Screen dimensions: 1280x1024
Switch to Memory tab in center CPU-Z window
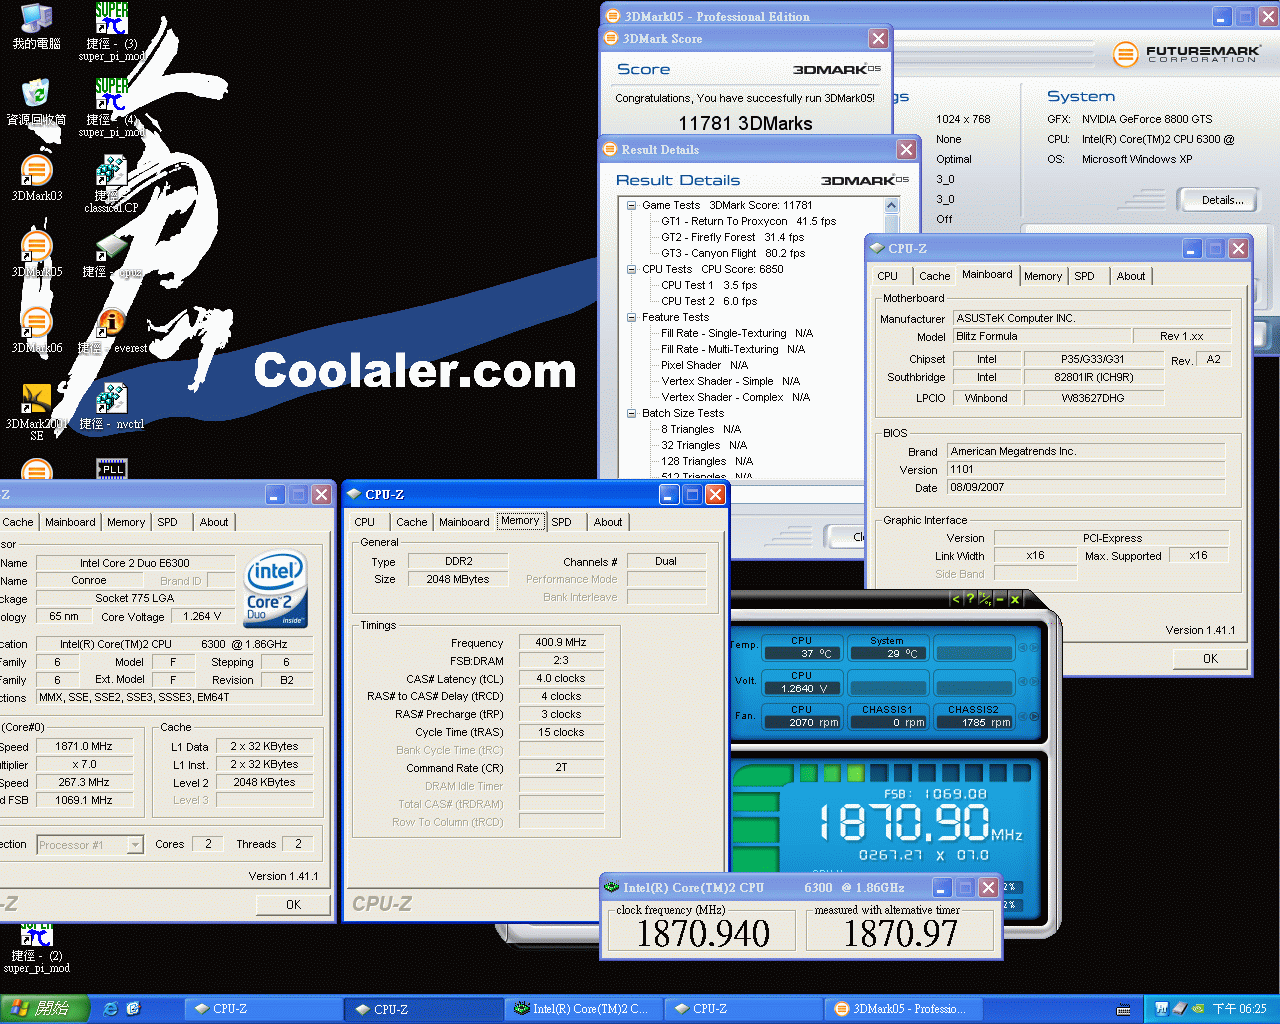tap(520, 521)
